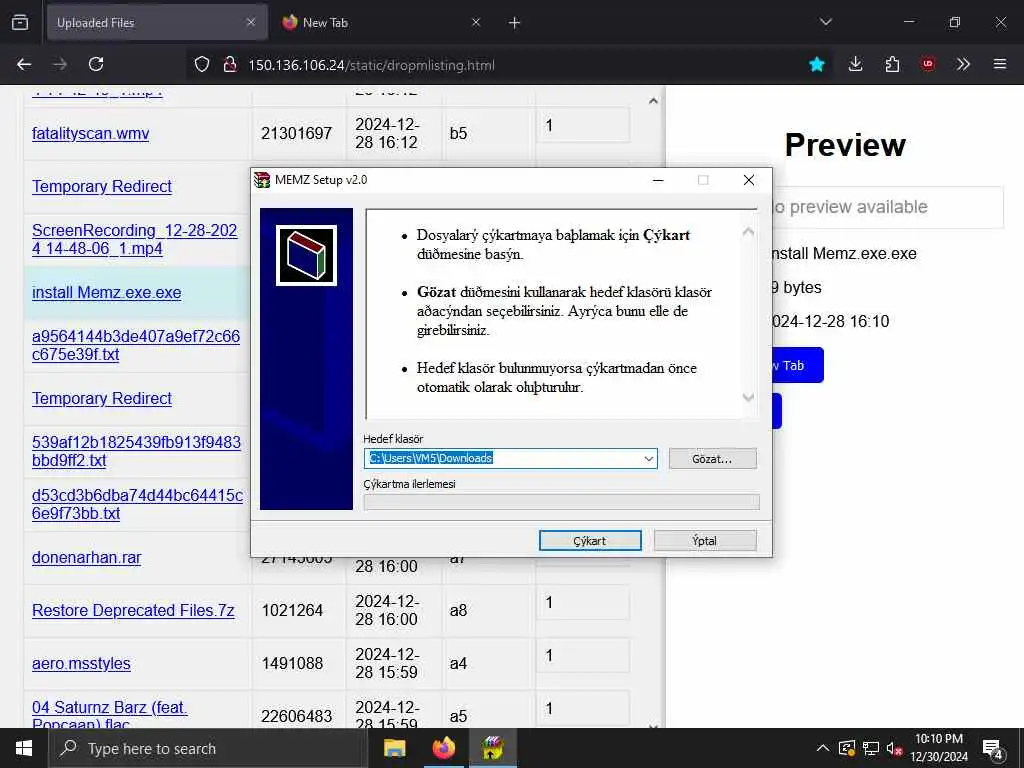This screenshot has height=768, width=1024.
Task: Click the Gözat... browse button
Action: click(712, 458)
